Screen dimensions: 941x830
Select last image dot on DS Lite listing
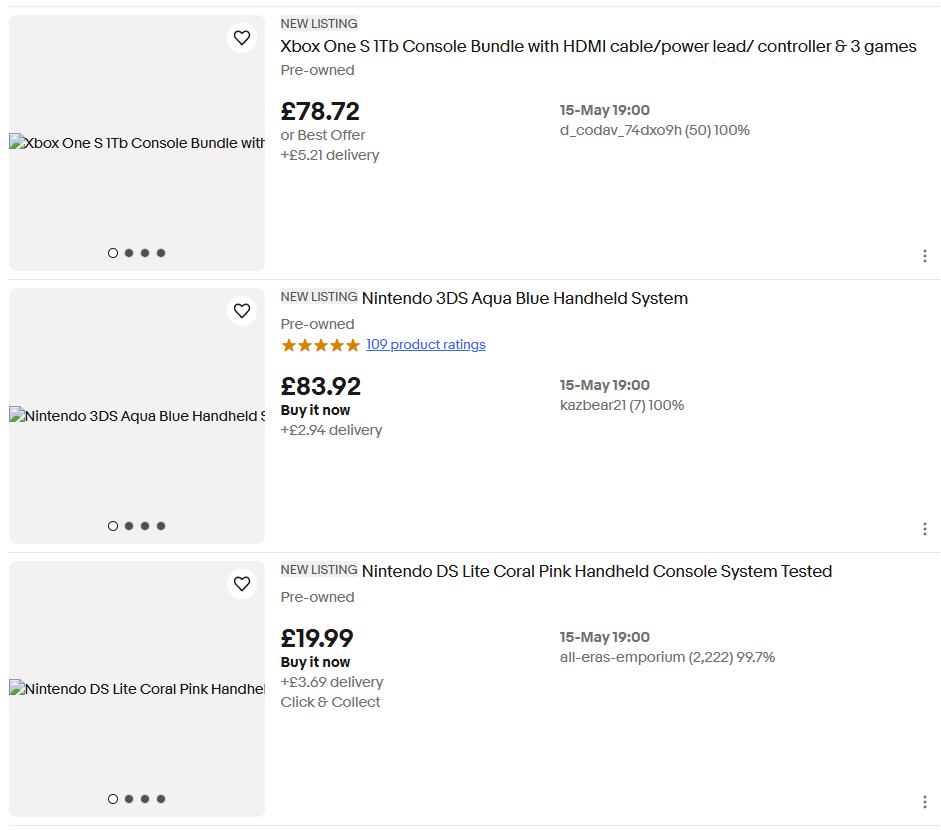click(x=161, y=799)
